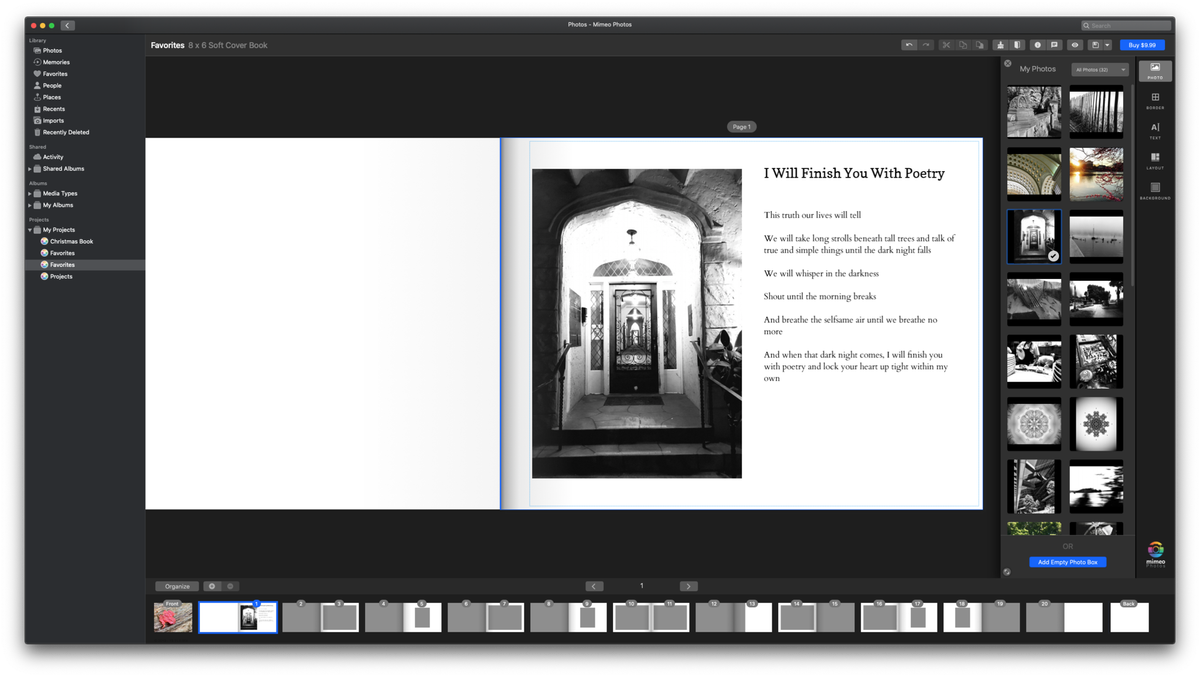Toggle Organize mode at the bottom
This screenshot has width=1200, height=677.
click(176, 586)
